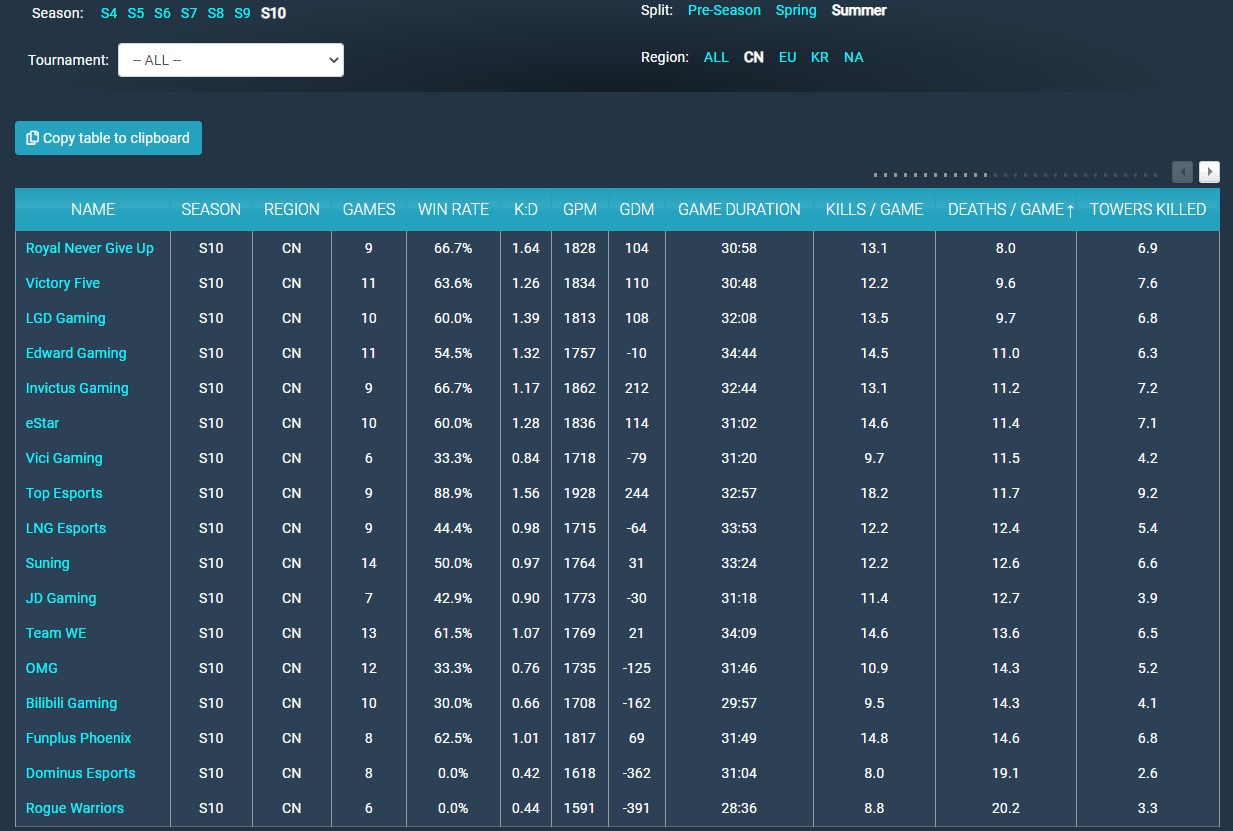Reverse DEATHS / GAME sort order
Image resolution: width=1233 pixels, height=831 pixels.
pos(1006,209)
